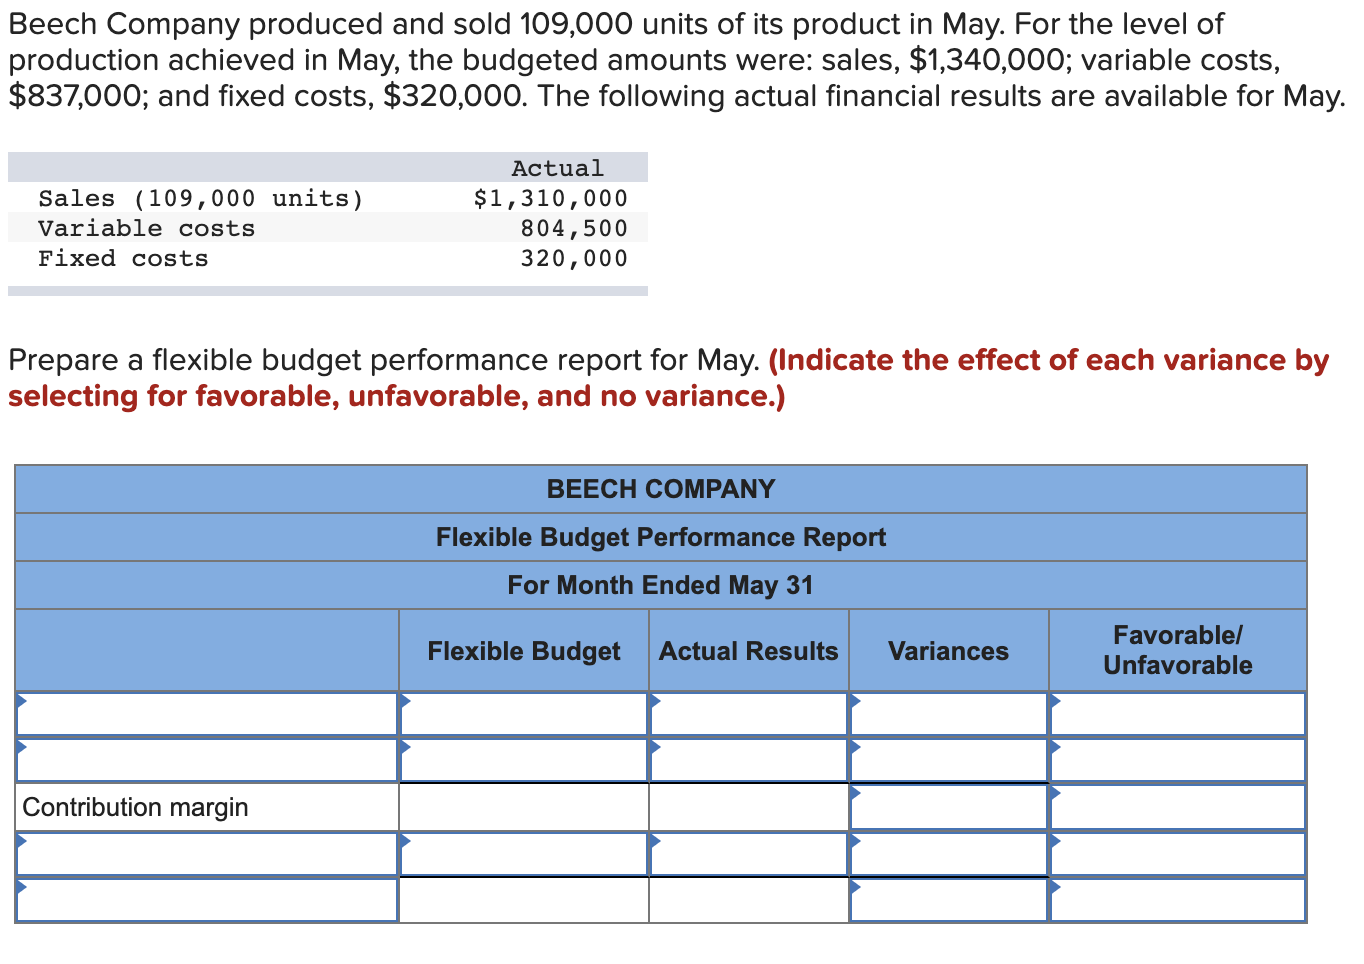Image resolution: width=1364 pixels, height=964 pixels.
Task: Open the first row's account name dropdown
Action: (x=207, y=714)
